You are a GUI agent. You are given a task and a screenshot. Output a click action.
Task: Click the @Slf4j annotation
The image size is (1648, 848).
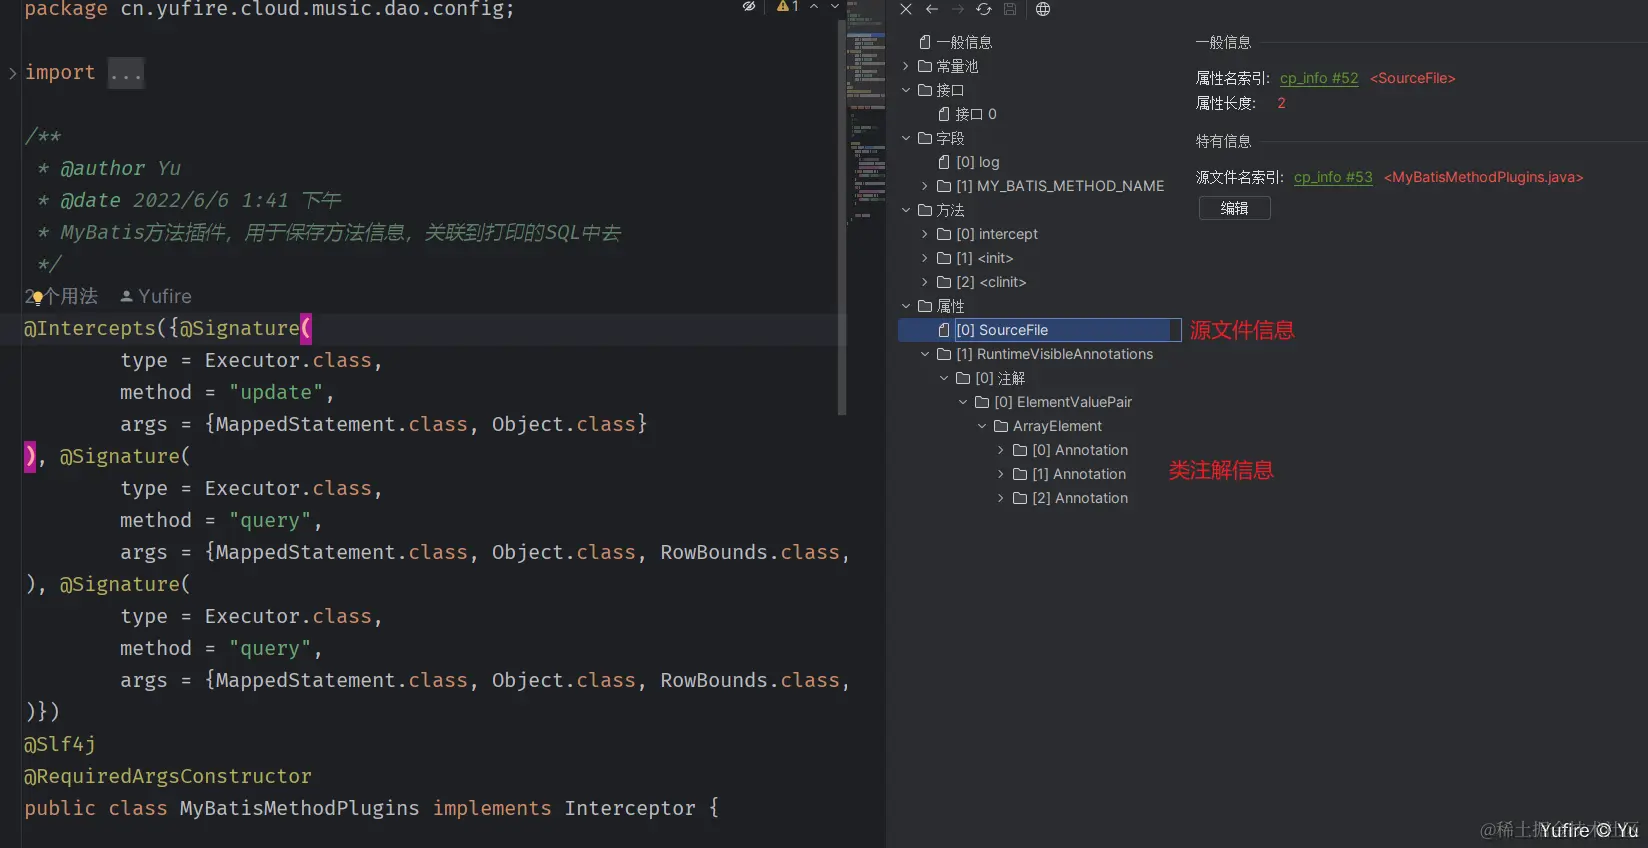[x=60, y=744]
